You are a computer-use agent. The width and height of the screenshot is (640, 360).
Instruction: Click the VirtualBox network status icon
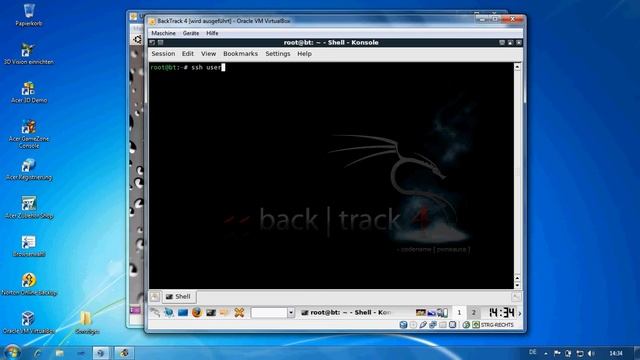click(433, 325)
